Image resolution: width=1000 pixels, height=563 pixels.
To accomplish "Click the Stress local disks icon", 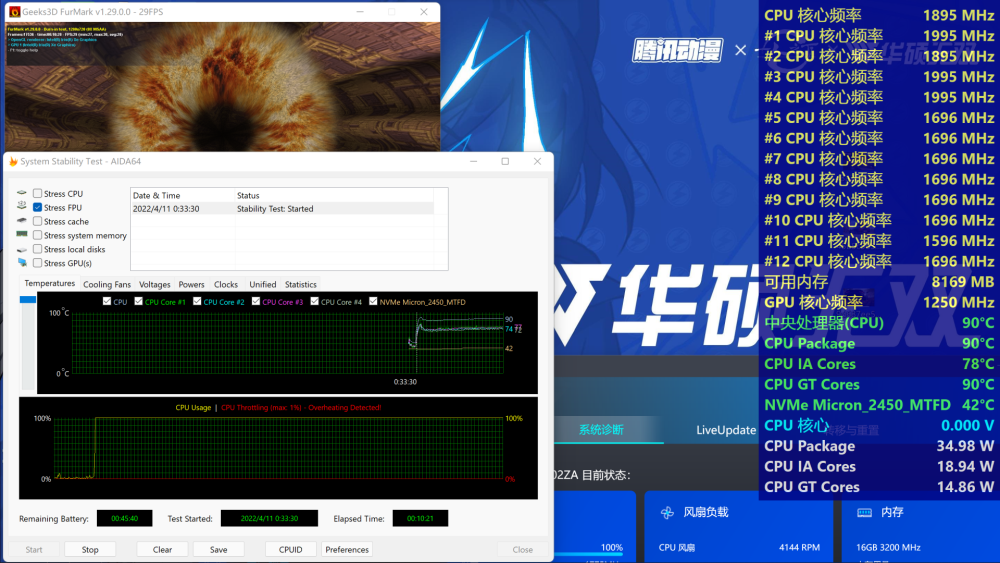I will [22, 249].
